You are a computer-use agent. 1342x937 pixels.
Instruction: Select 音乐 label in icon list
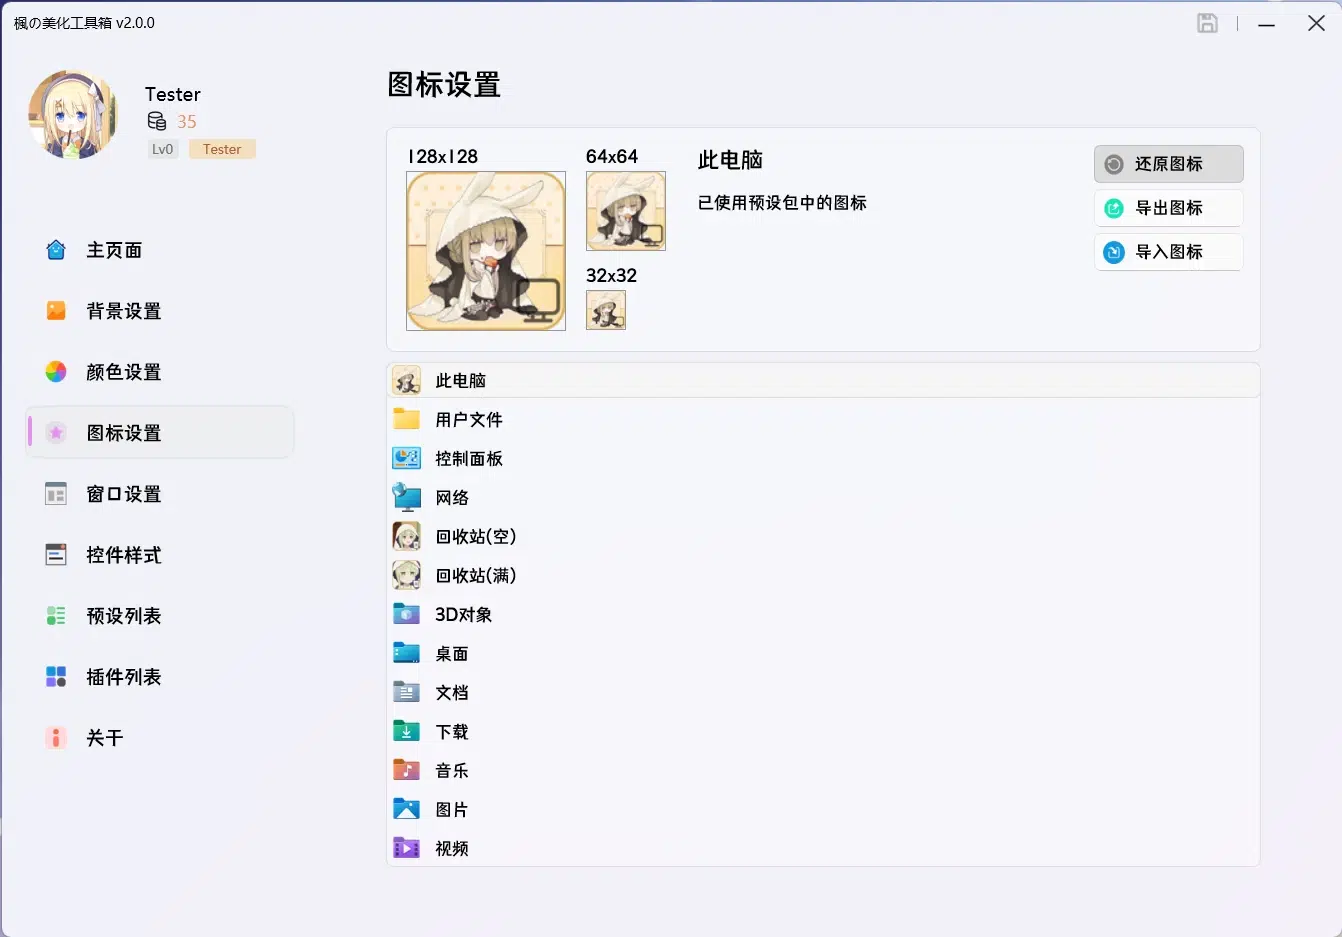coord(452,771)
